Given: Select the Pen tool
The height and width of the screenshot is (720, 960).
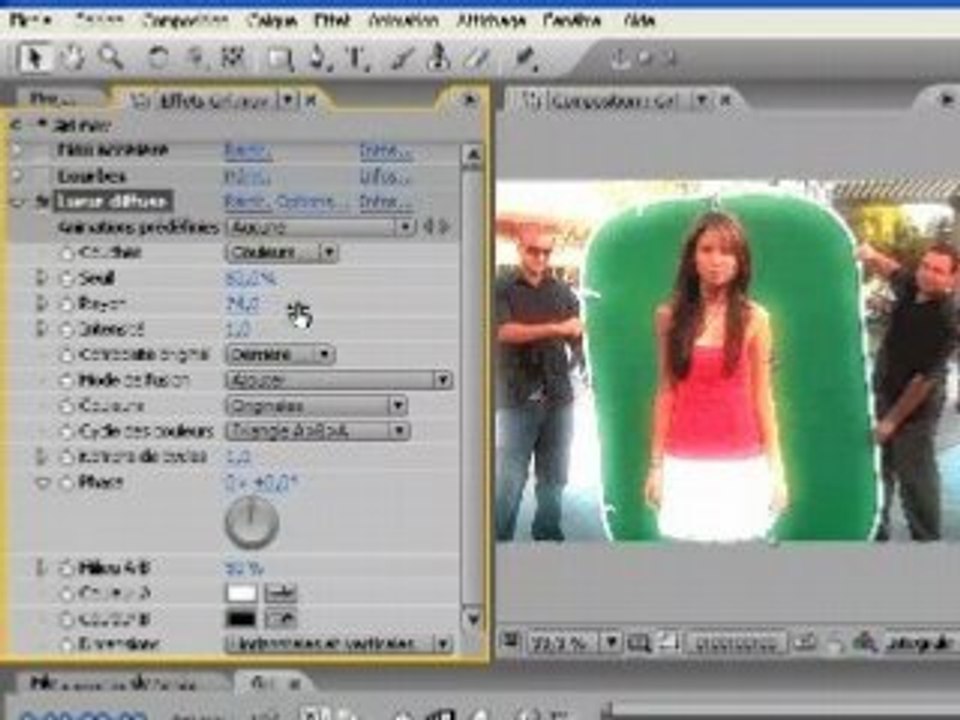Looking at the screenshot, I should pyautogui.click(x=318, y=59).
